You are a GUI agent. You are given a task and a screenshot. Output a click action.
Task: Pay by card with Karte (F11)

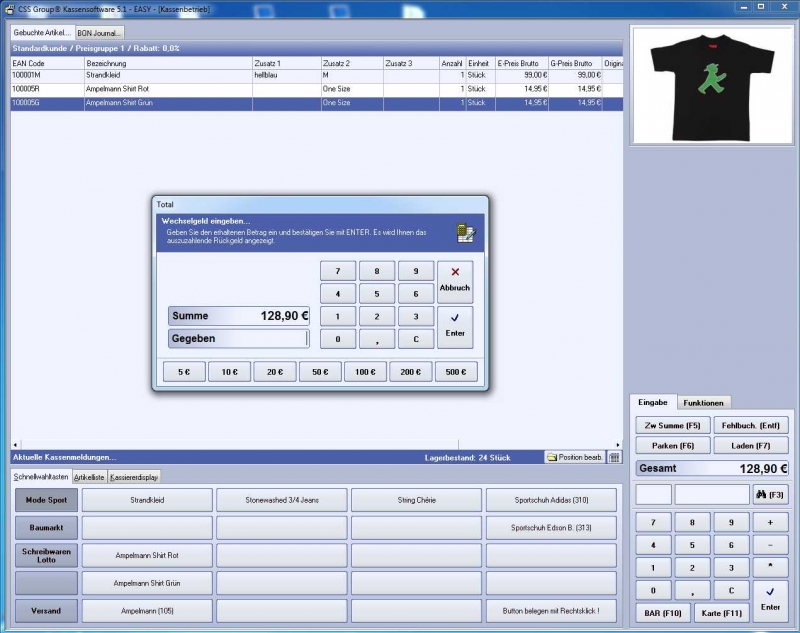[721, 613]
